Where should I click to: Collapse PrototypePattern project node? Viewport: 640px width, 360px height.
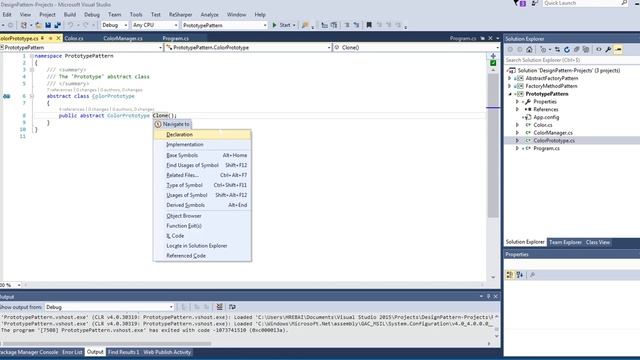coord(510,94)
